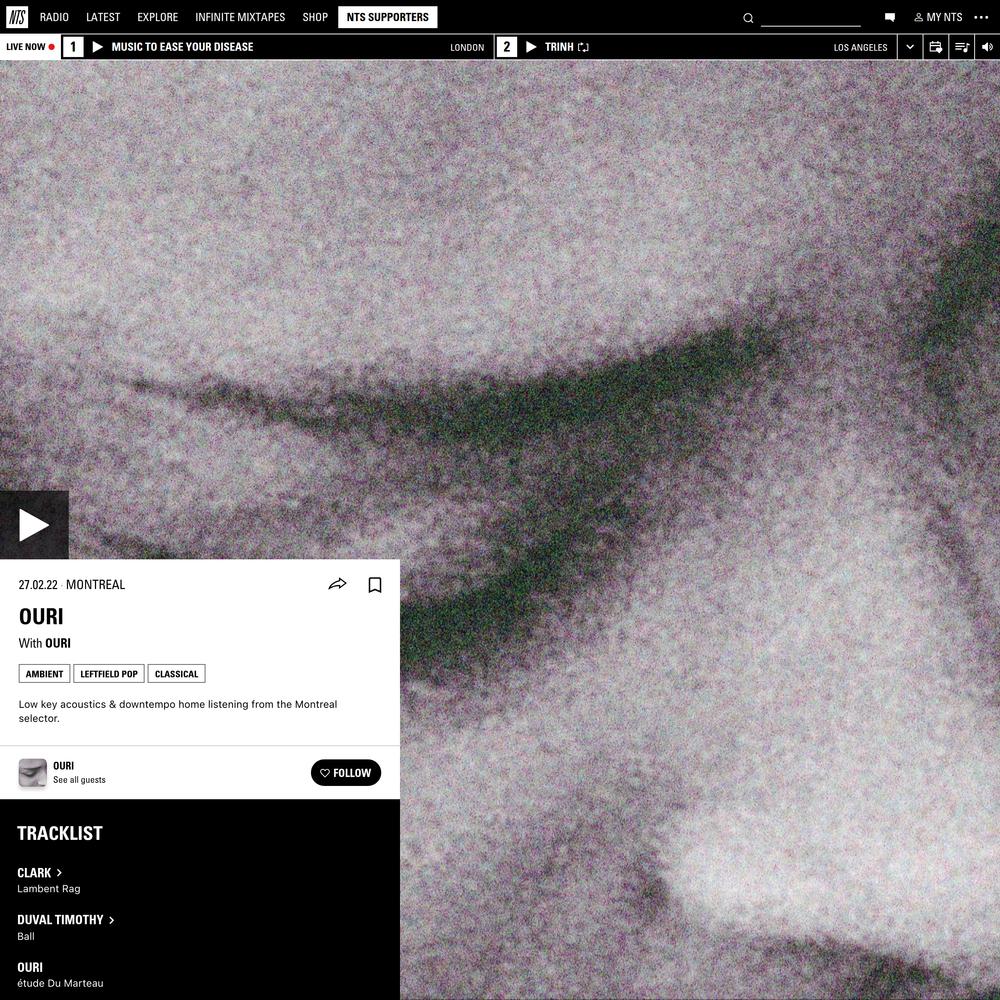Select the Classical genre tag

(x=177, y=673)
